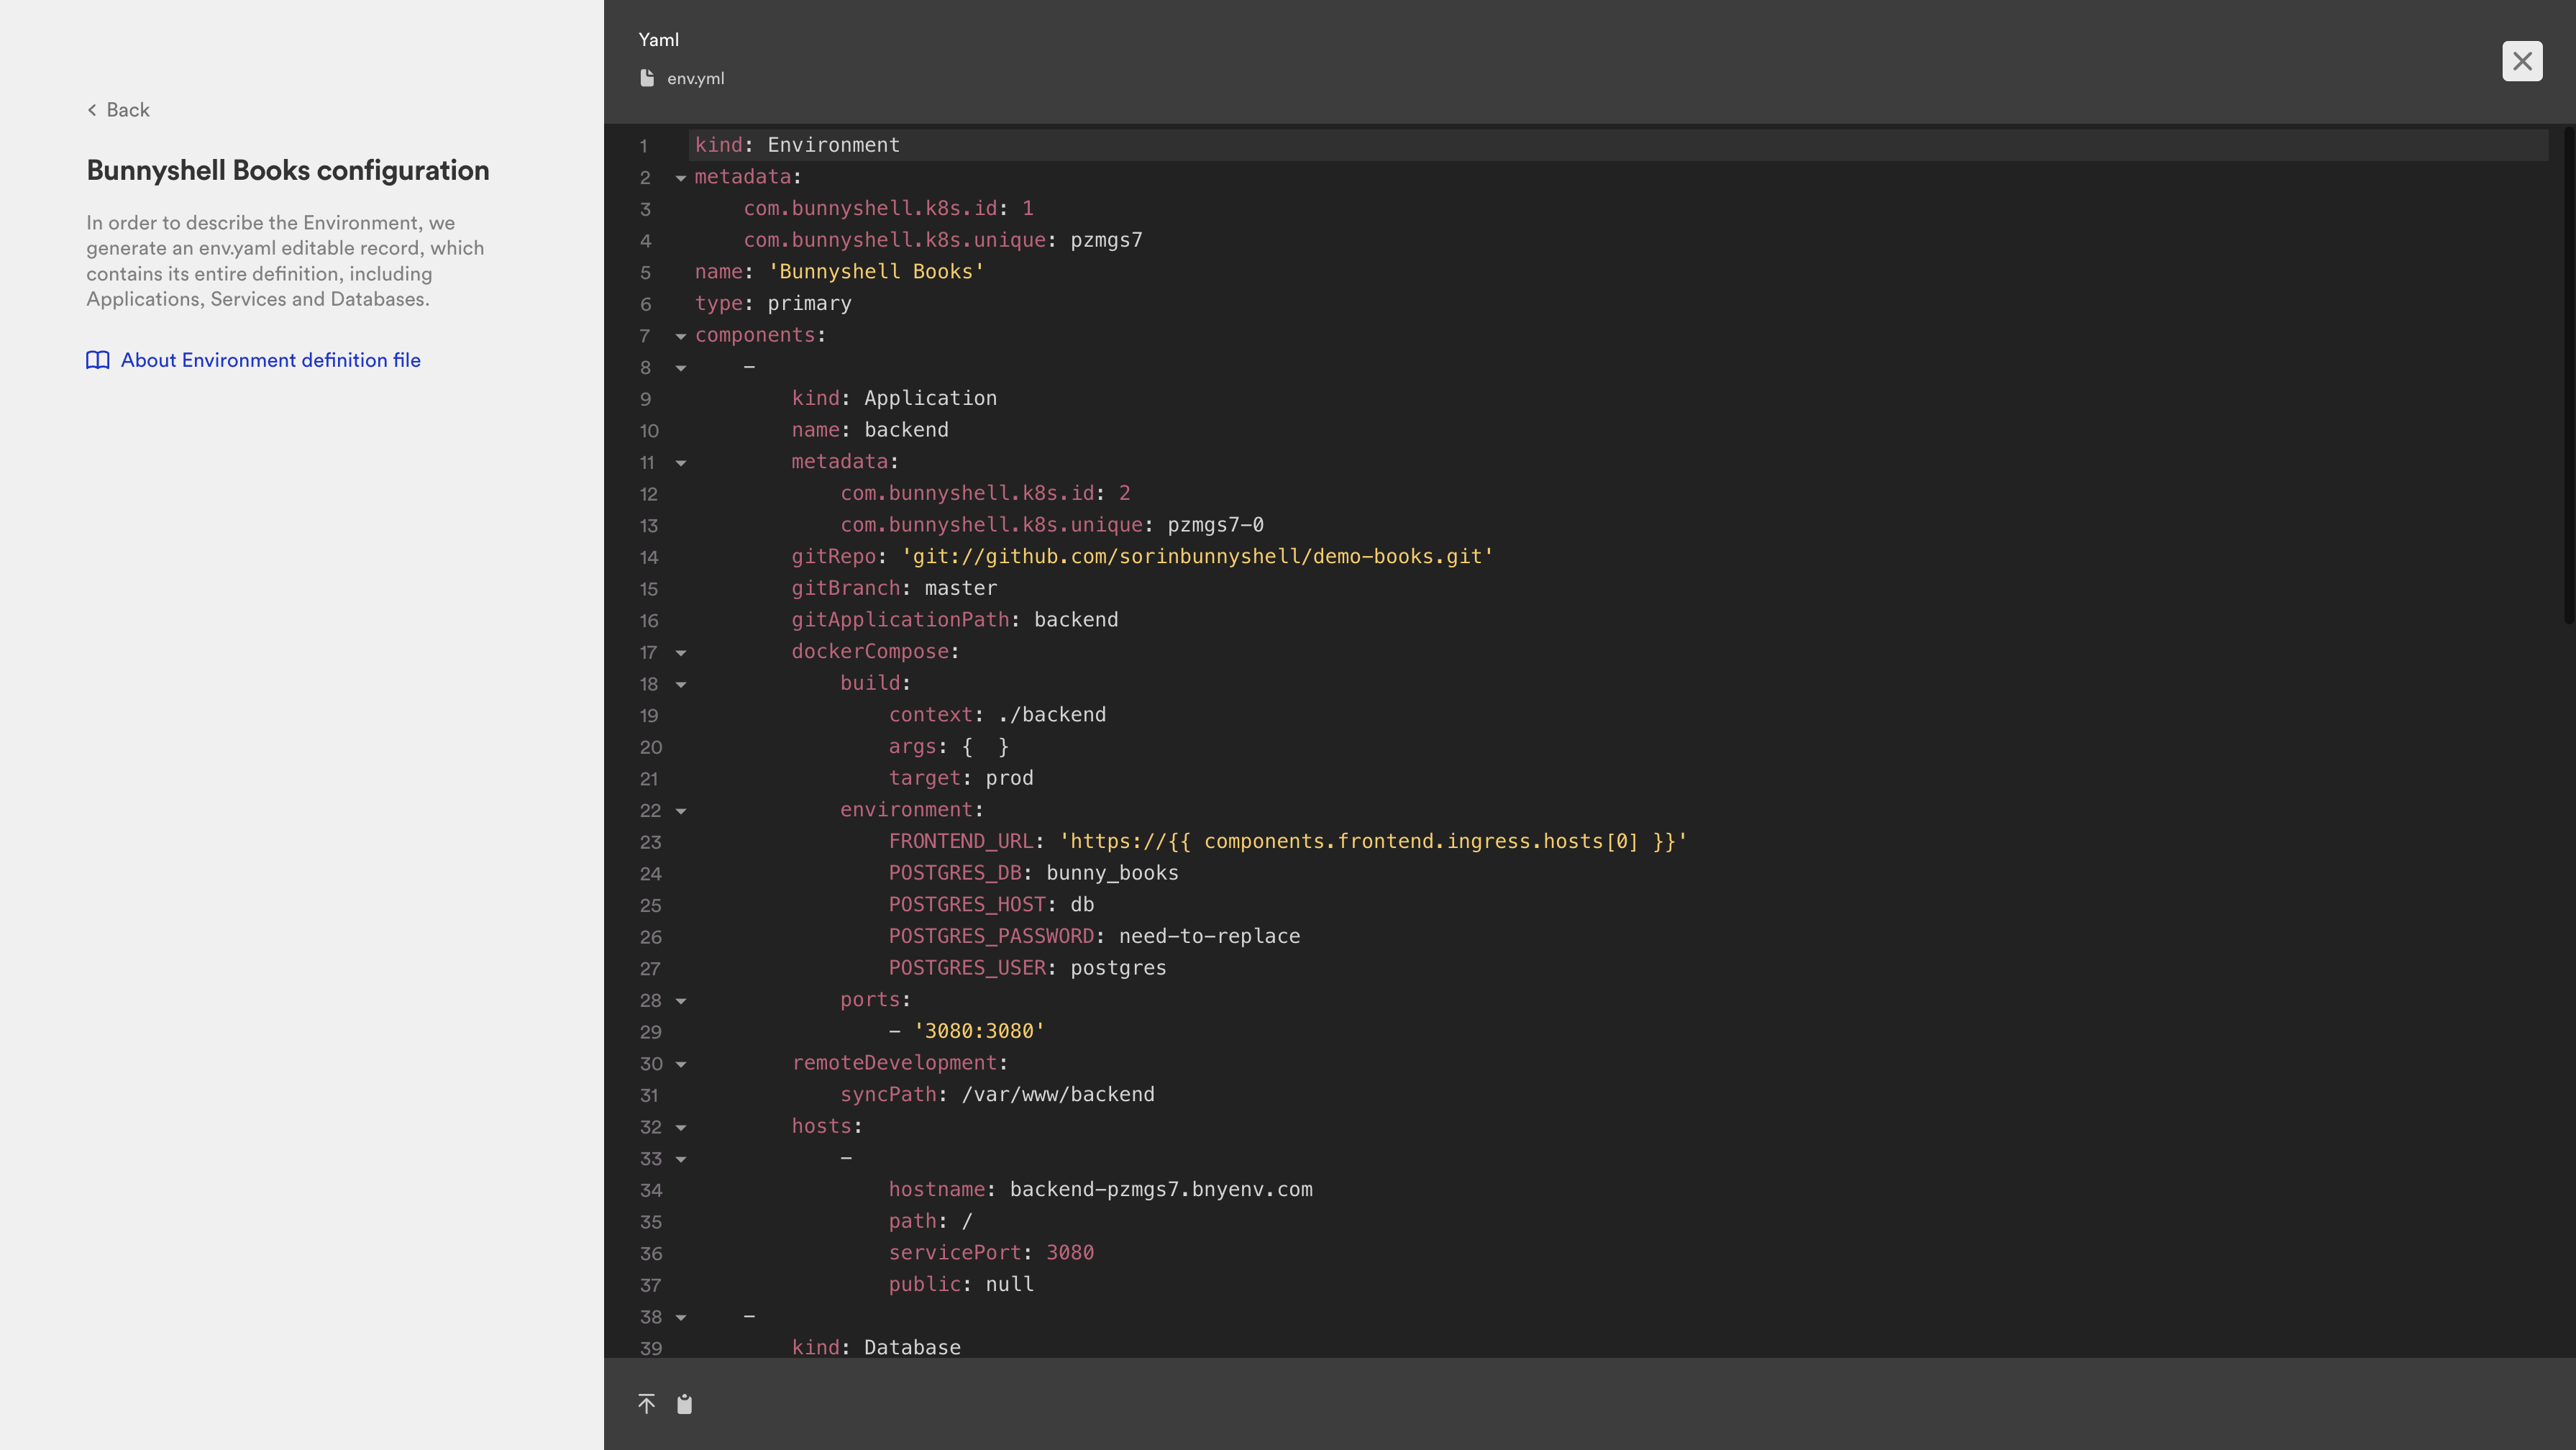Collapse the backend metadata block on line 11
The image size is (2576, 1450).
click(x=681, y=463)
